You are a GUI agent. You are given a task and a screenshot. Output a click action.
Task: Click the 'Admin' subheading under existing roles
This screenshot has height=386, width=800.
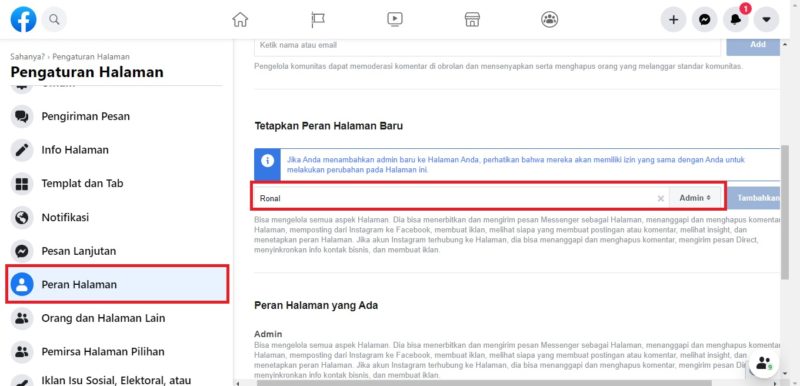[268, 334]
